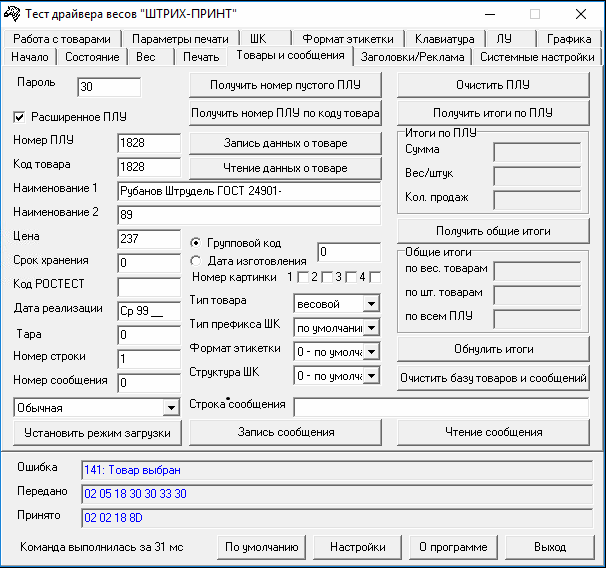Switch to the Графика tab
The width and height of the screenshot is (606, 568).
[569, 39]
